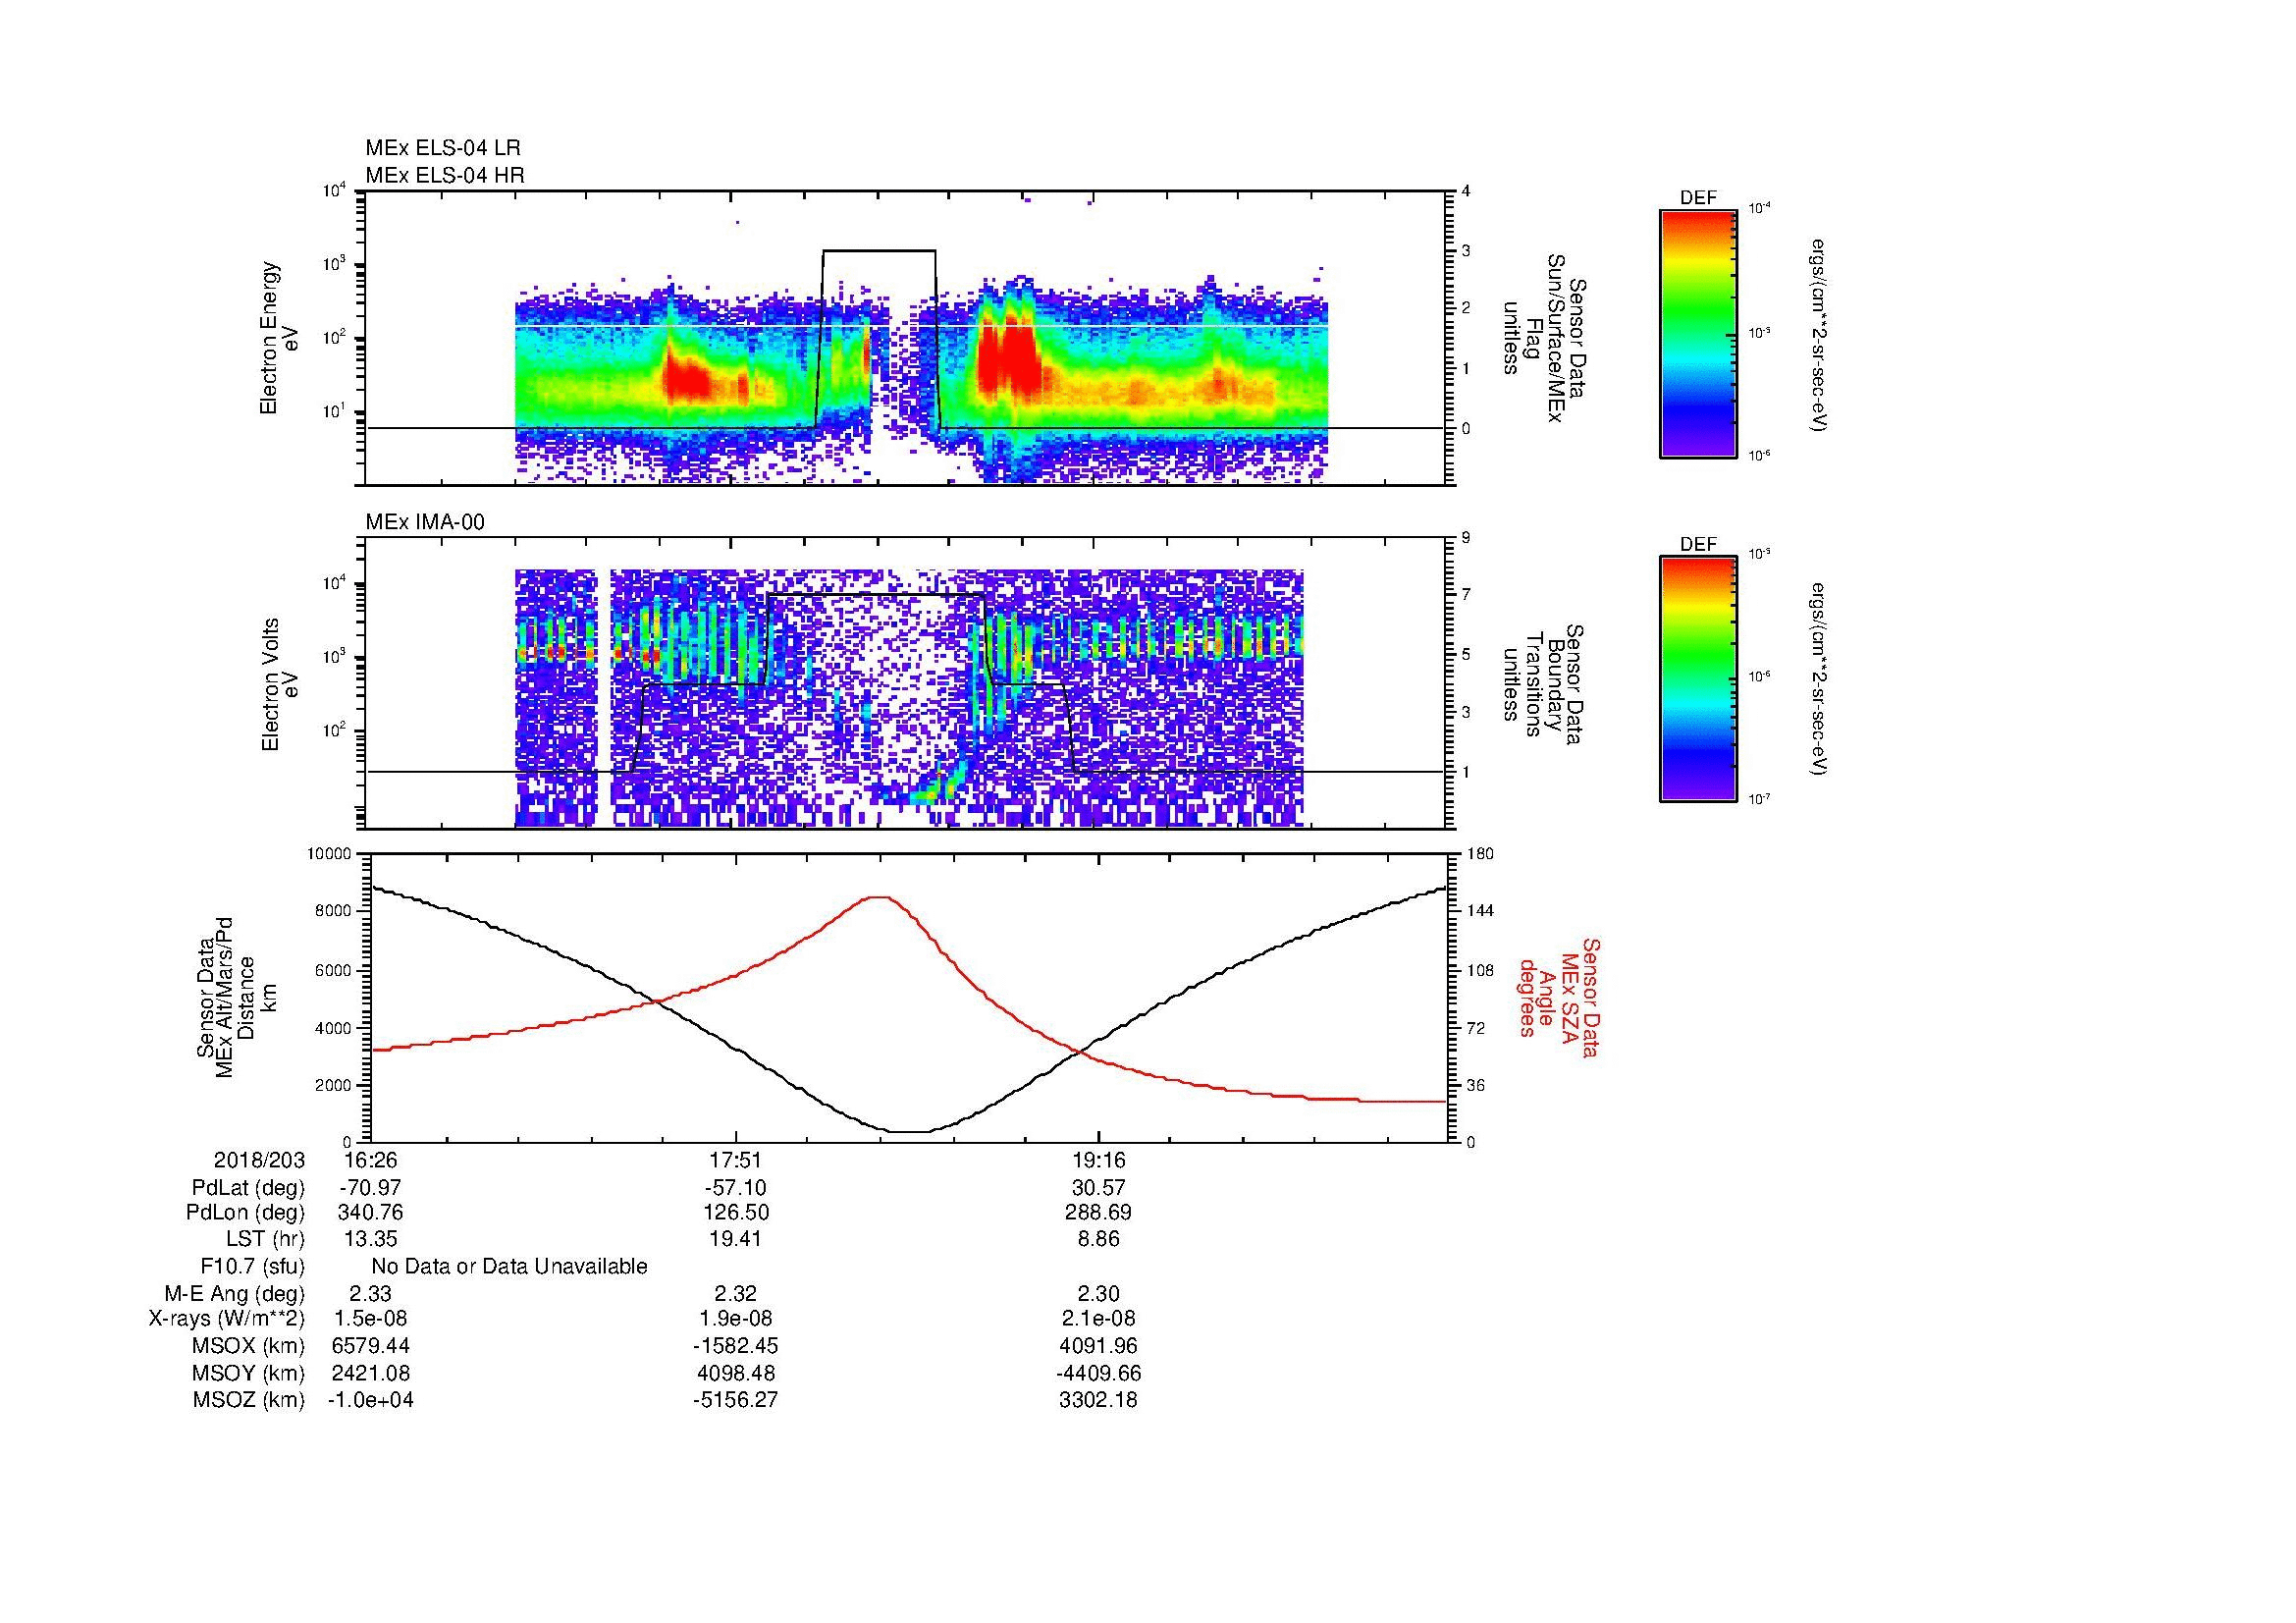Image resolution: width=2296 pixels, height=1623 pixels.
Task: Click the 'MSOY (km)' row label
Action: point(249,1373)
